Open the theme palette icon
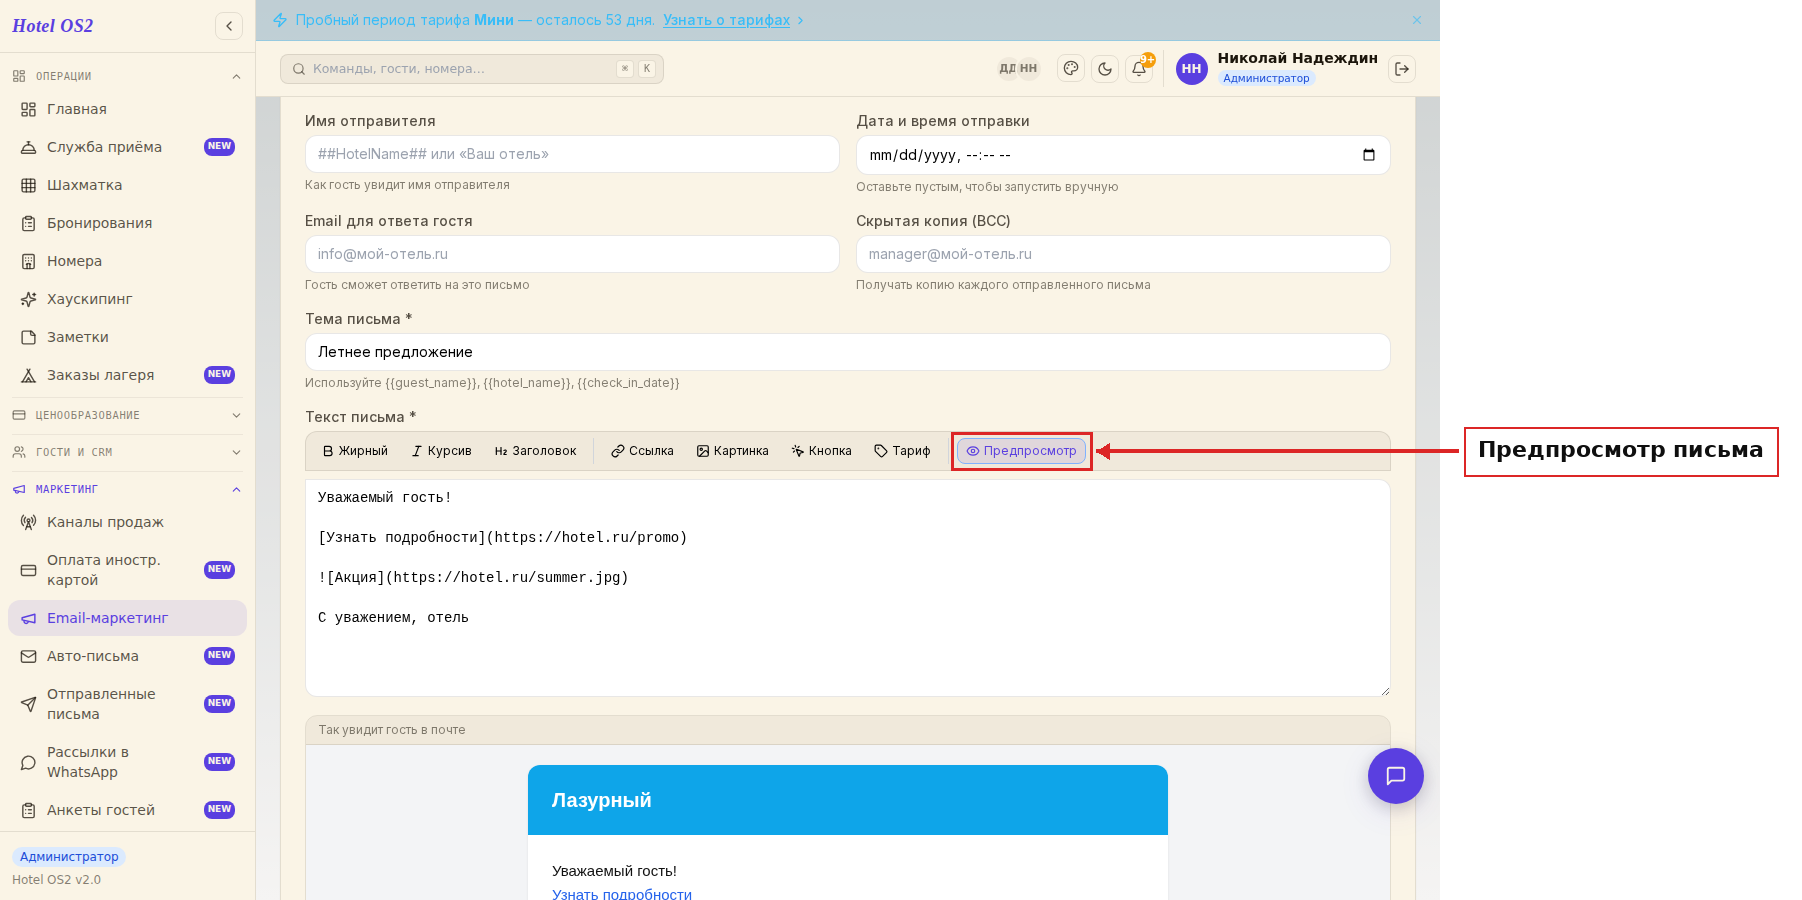Screen dimensions: 1802x900 (1071, 69)
